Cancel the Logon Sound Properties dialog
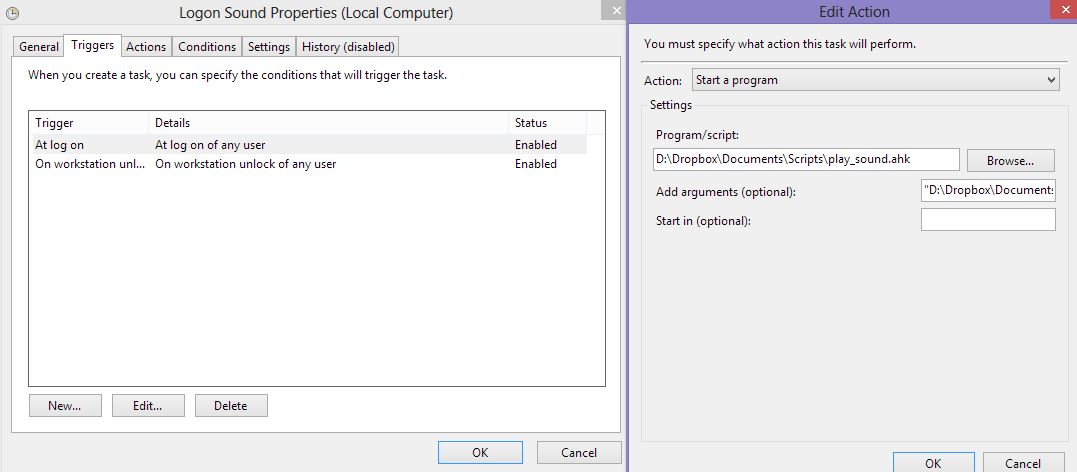Image resolution: width=1077 pixels, height=472 pixels. 579,453
